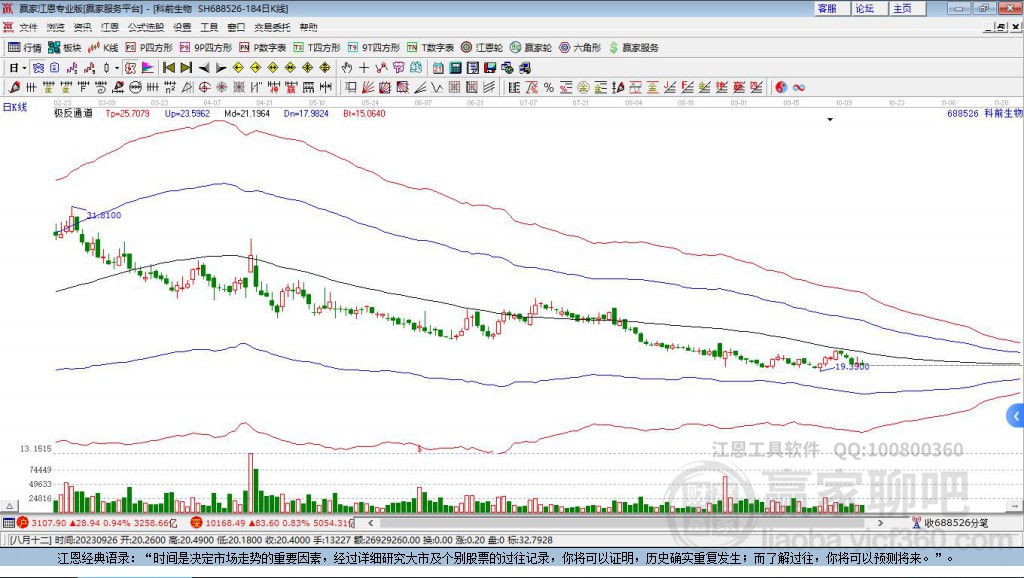The height and width of the screenshot is (578, 1024).
Task: Click the 688526 科前生物 stock label
Action: coord(984,114)
